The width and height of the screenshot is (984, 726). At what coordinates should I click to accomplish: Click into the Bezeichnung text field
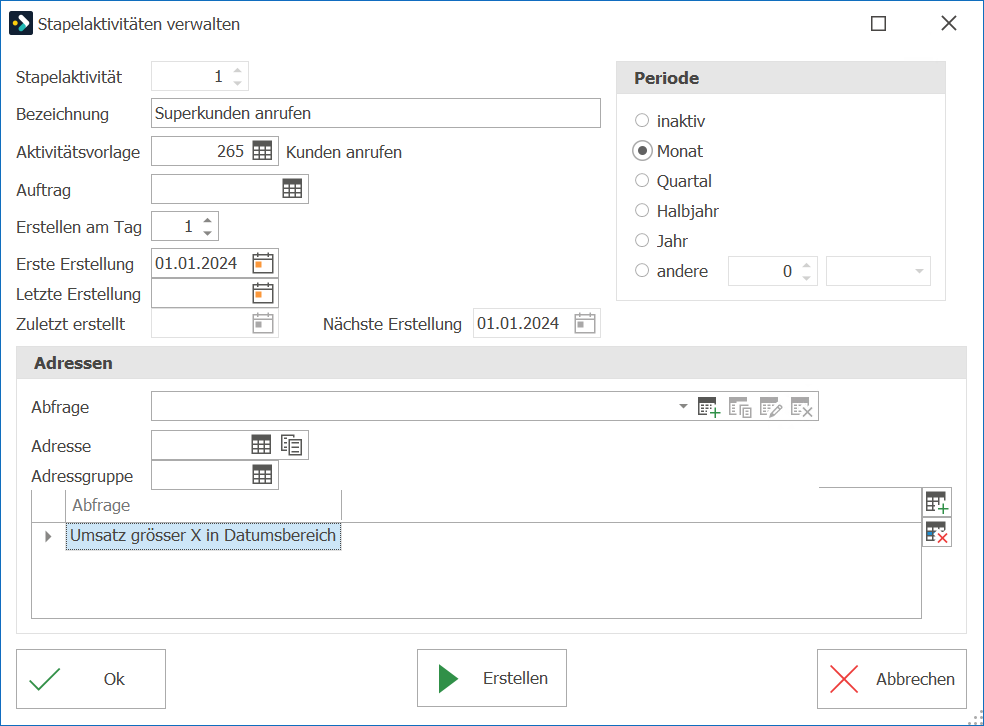[375, 113]
